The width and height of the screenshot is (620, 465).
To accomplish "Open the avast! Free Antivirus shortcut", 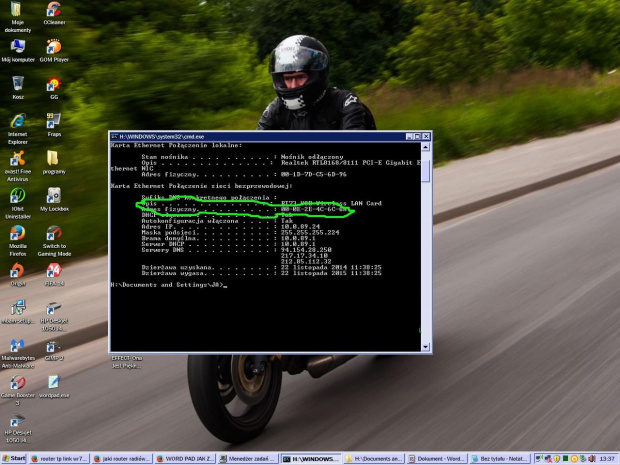I will click(x=17, y=159).
